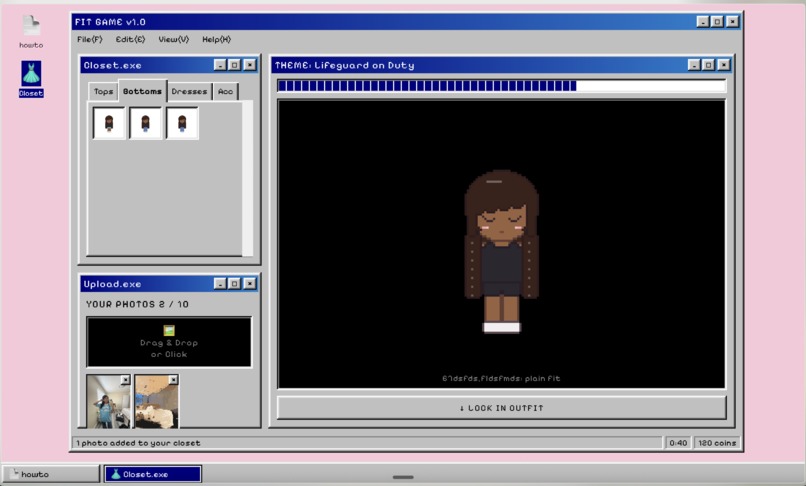Select the second uploaded photo thumbnail
Image resolution: width=806 pixels, height=486 pixels.
point(156,402)
